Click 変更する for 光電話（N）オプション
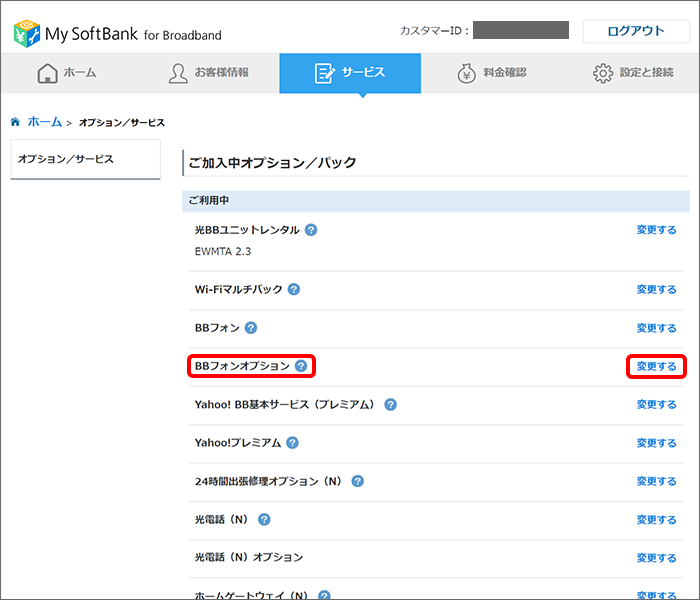The width and height of the screenshot is (700, 600). [x=656, y=558]
